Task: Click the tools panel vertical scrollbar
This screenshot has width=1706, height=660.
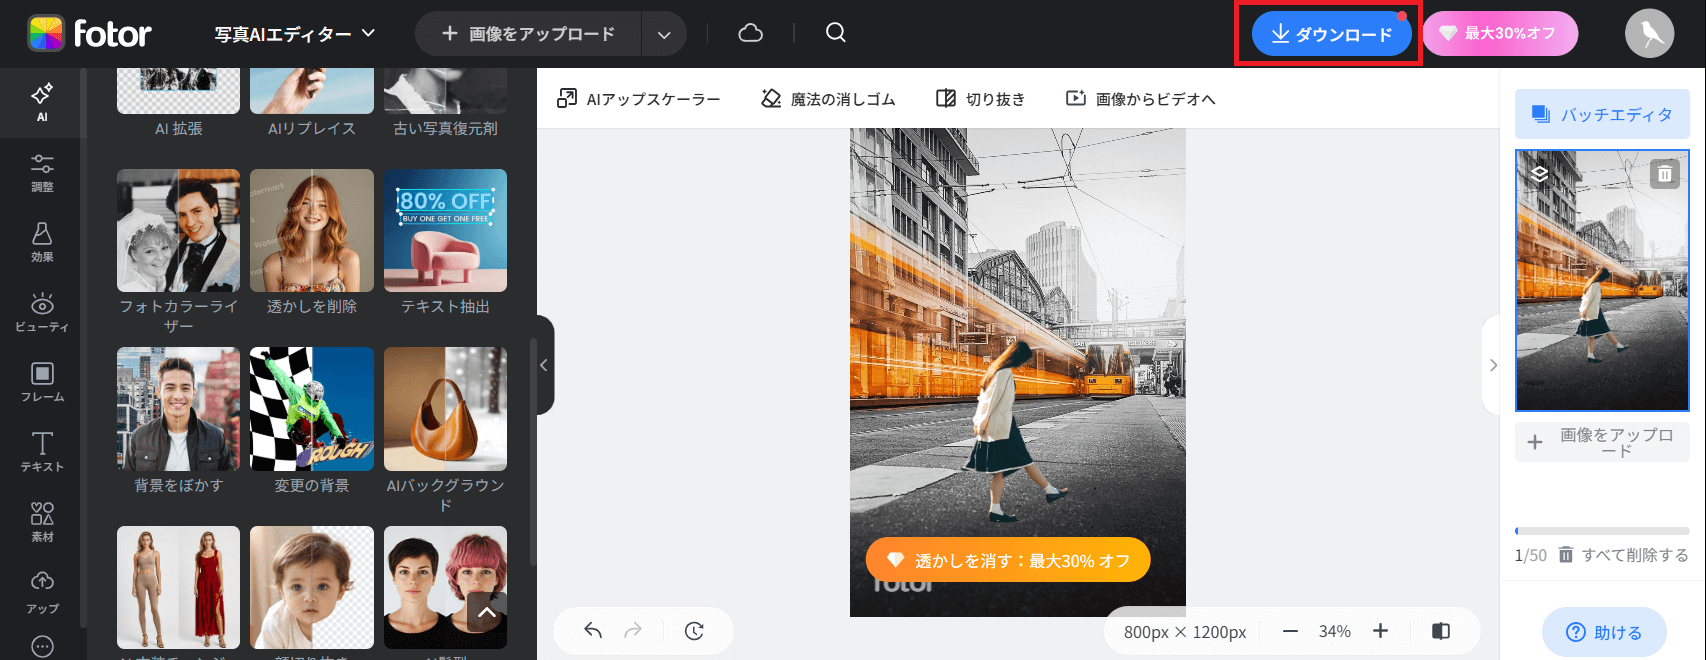Action: [x=532, y=450]
